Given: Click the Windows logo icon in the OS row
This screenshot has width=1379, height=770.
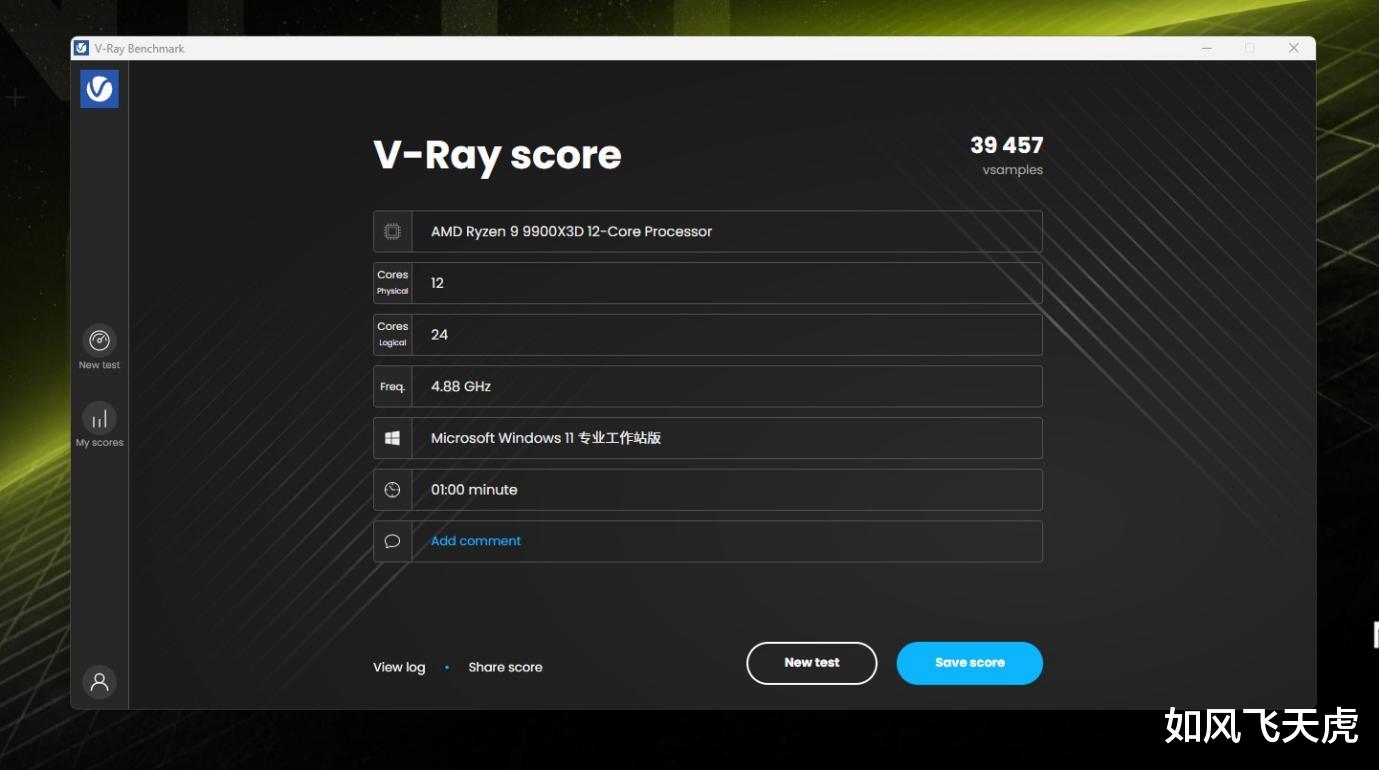Looking at the screenshot, I should coord(392,438).
